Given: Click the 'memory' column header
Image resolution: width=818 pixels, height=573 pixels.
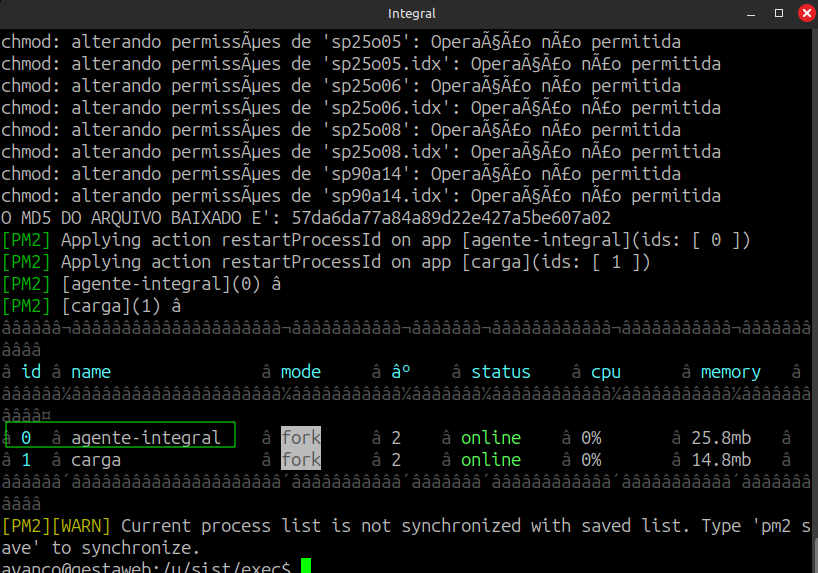Looking at the screenshot, I should coord(730,373).
